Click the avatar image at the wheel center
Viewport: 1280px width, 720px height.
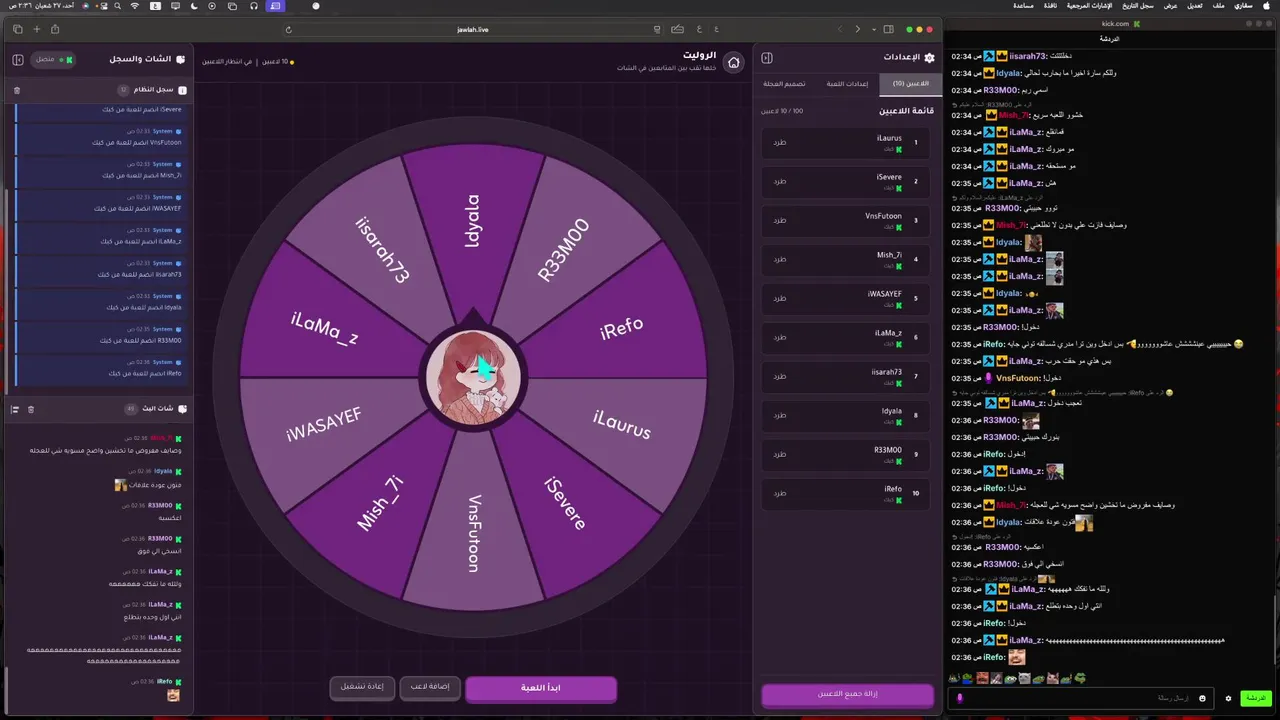coord(473,377)
